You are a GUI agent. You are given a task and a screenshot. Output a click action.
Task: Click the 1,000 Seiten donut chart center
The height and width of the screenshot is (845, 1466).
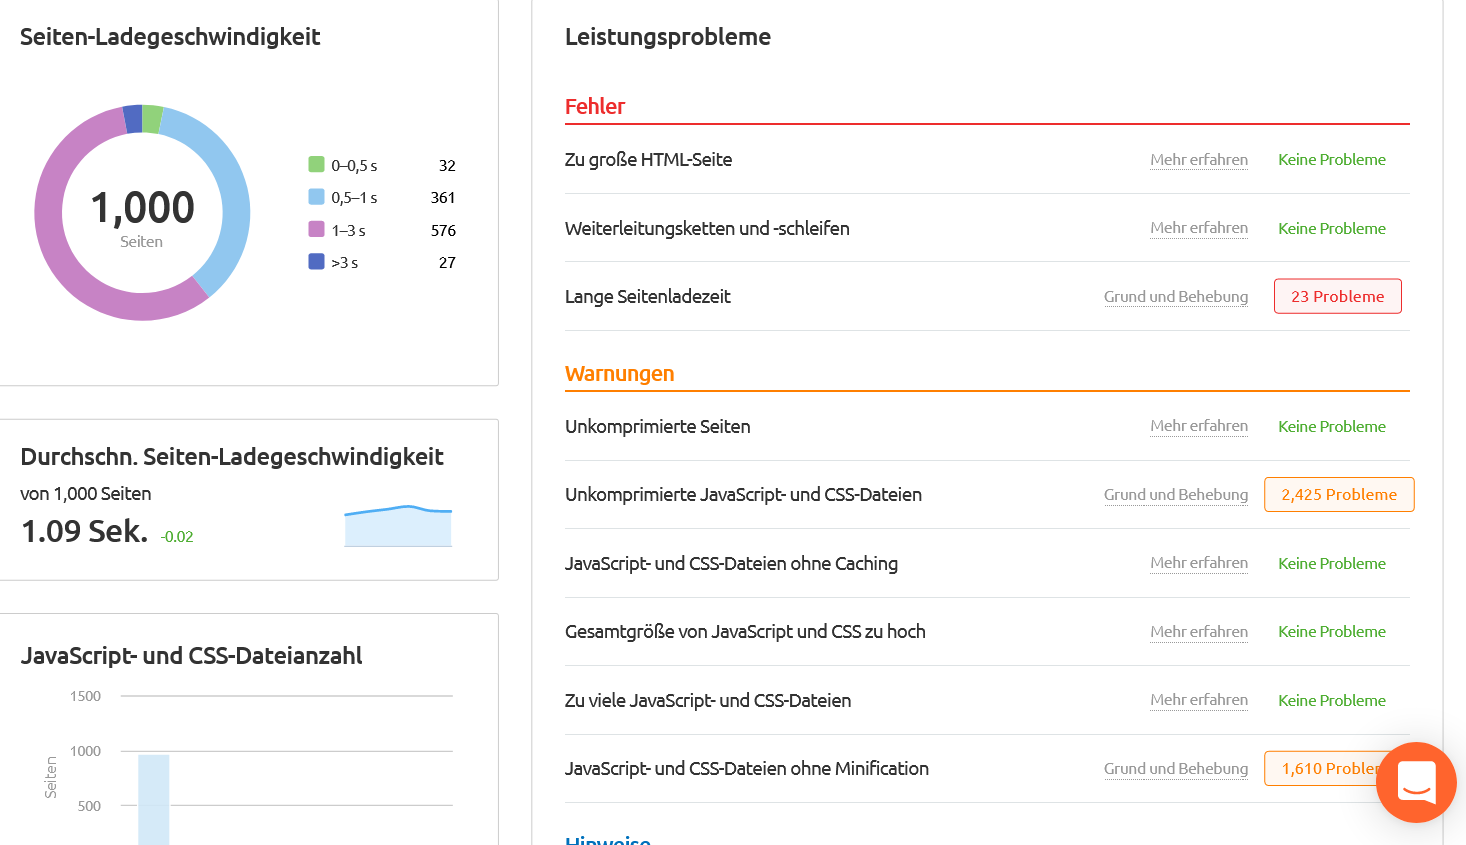point(142,213)
